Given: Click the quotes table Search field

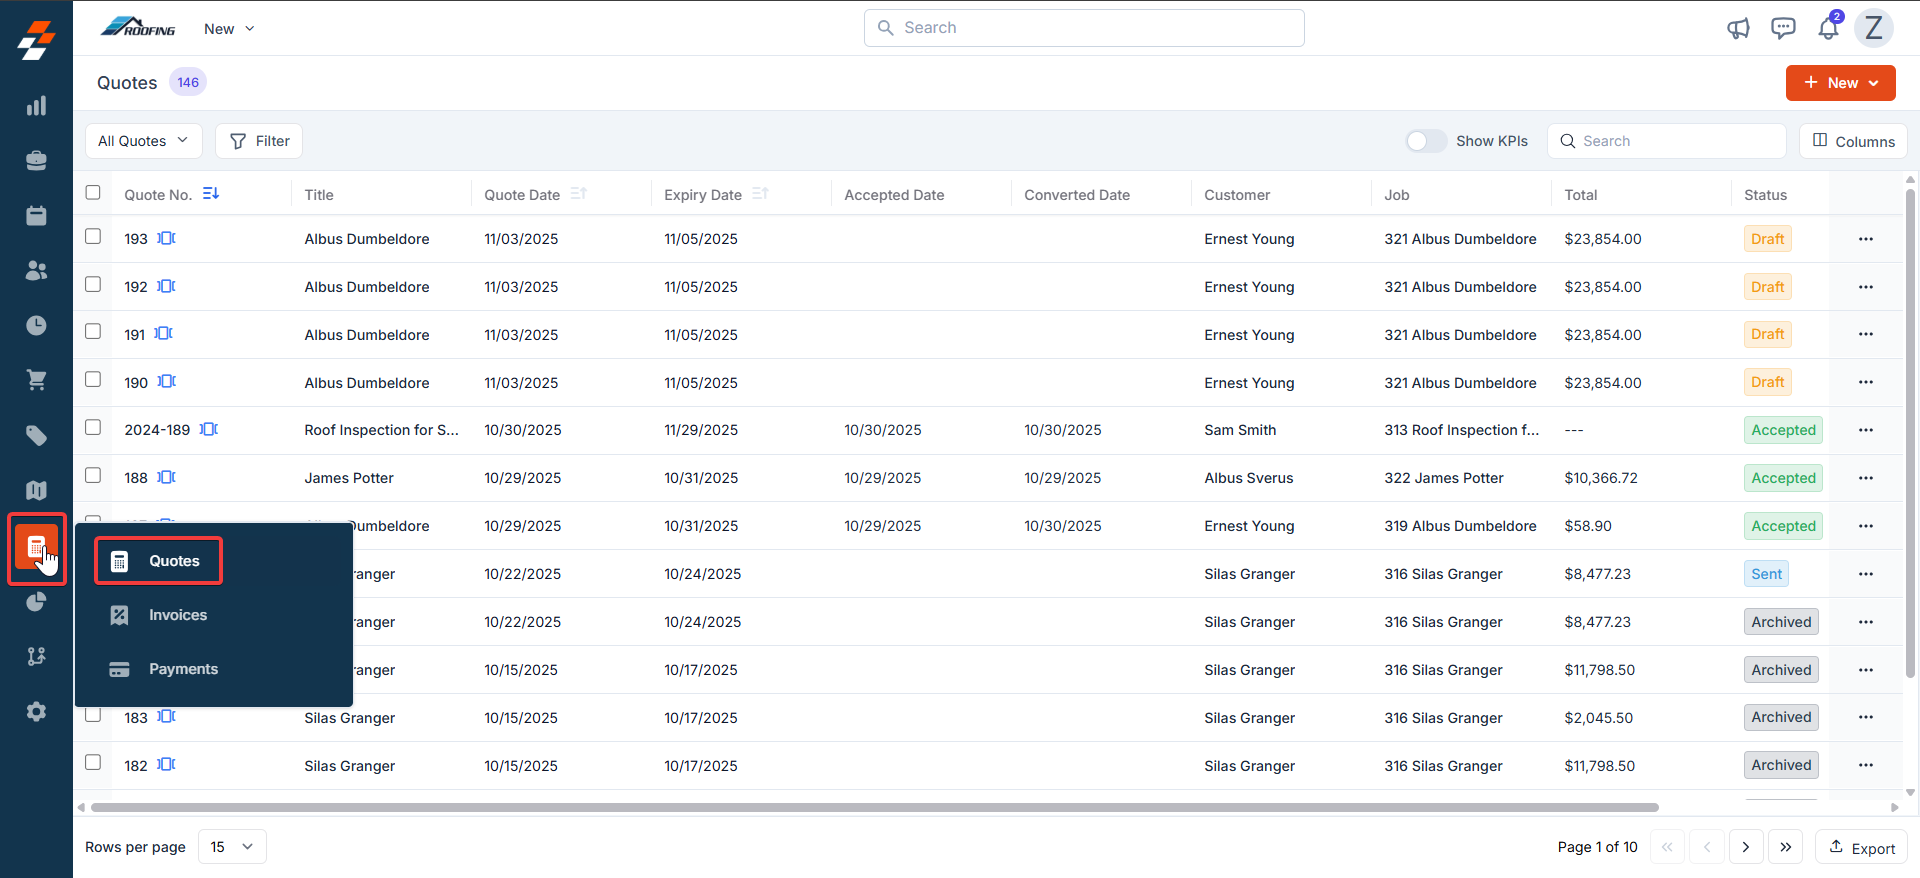Looking at the screenshot, I should tap(1667, 141).
